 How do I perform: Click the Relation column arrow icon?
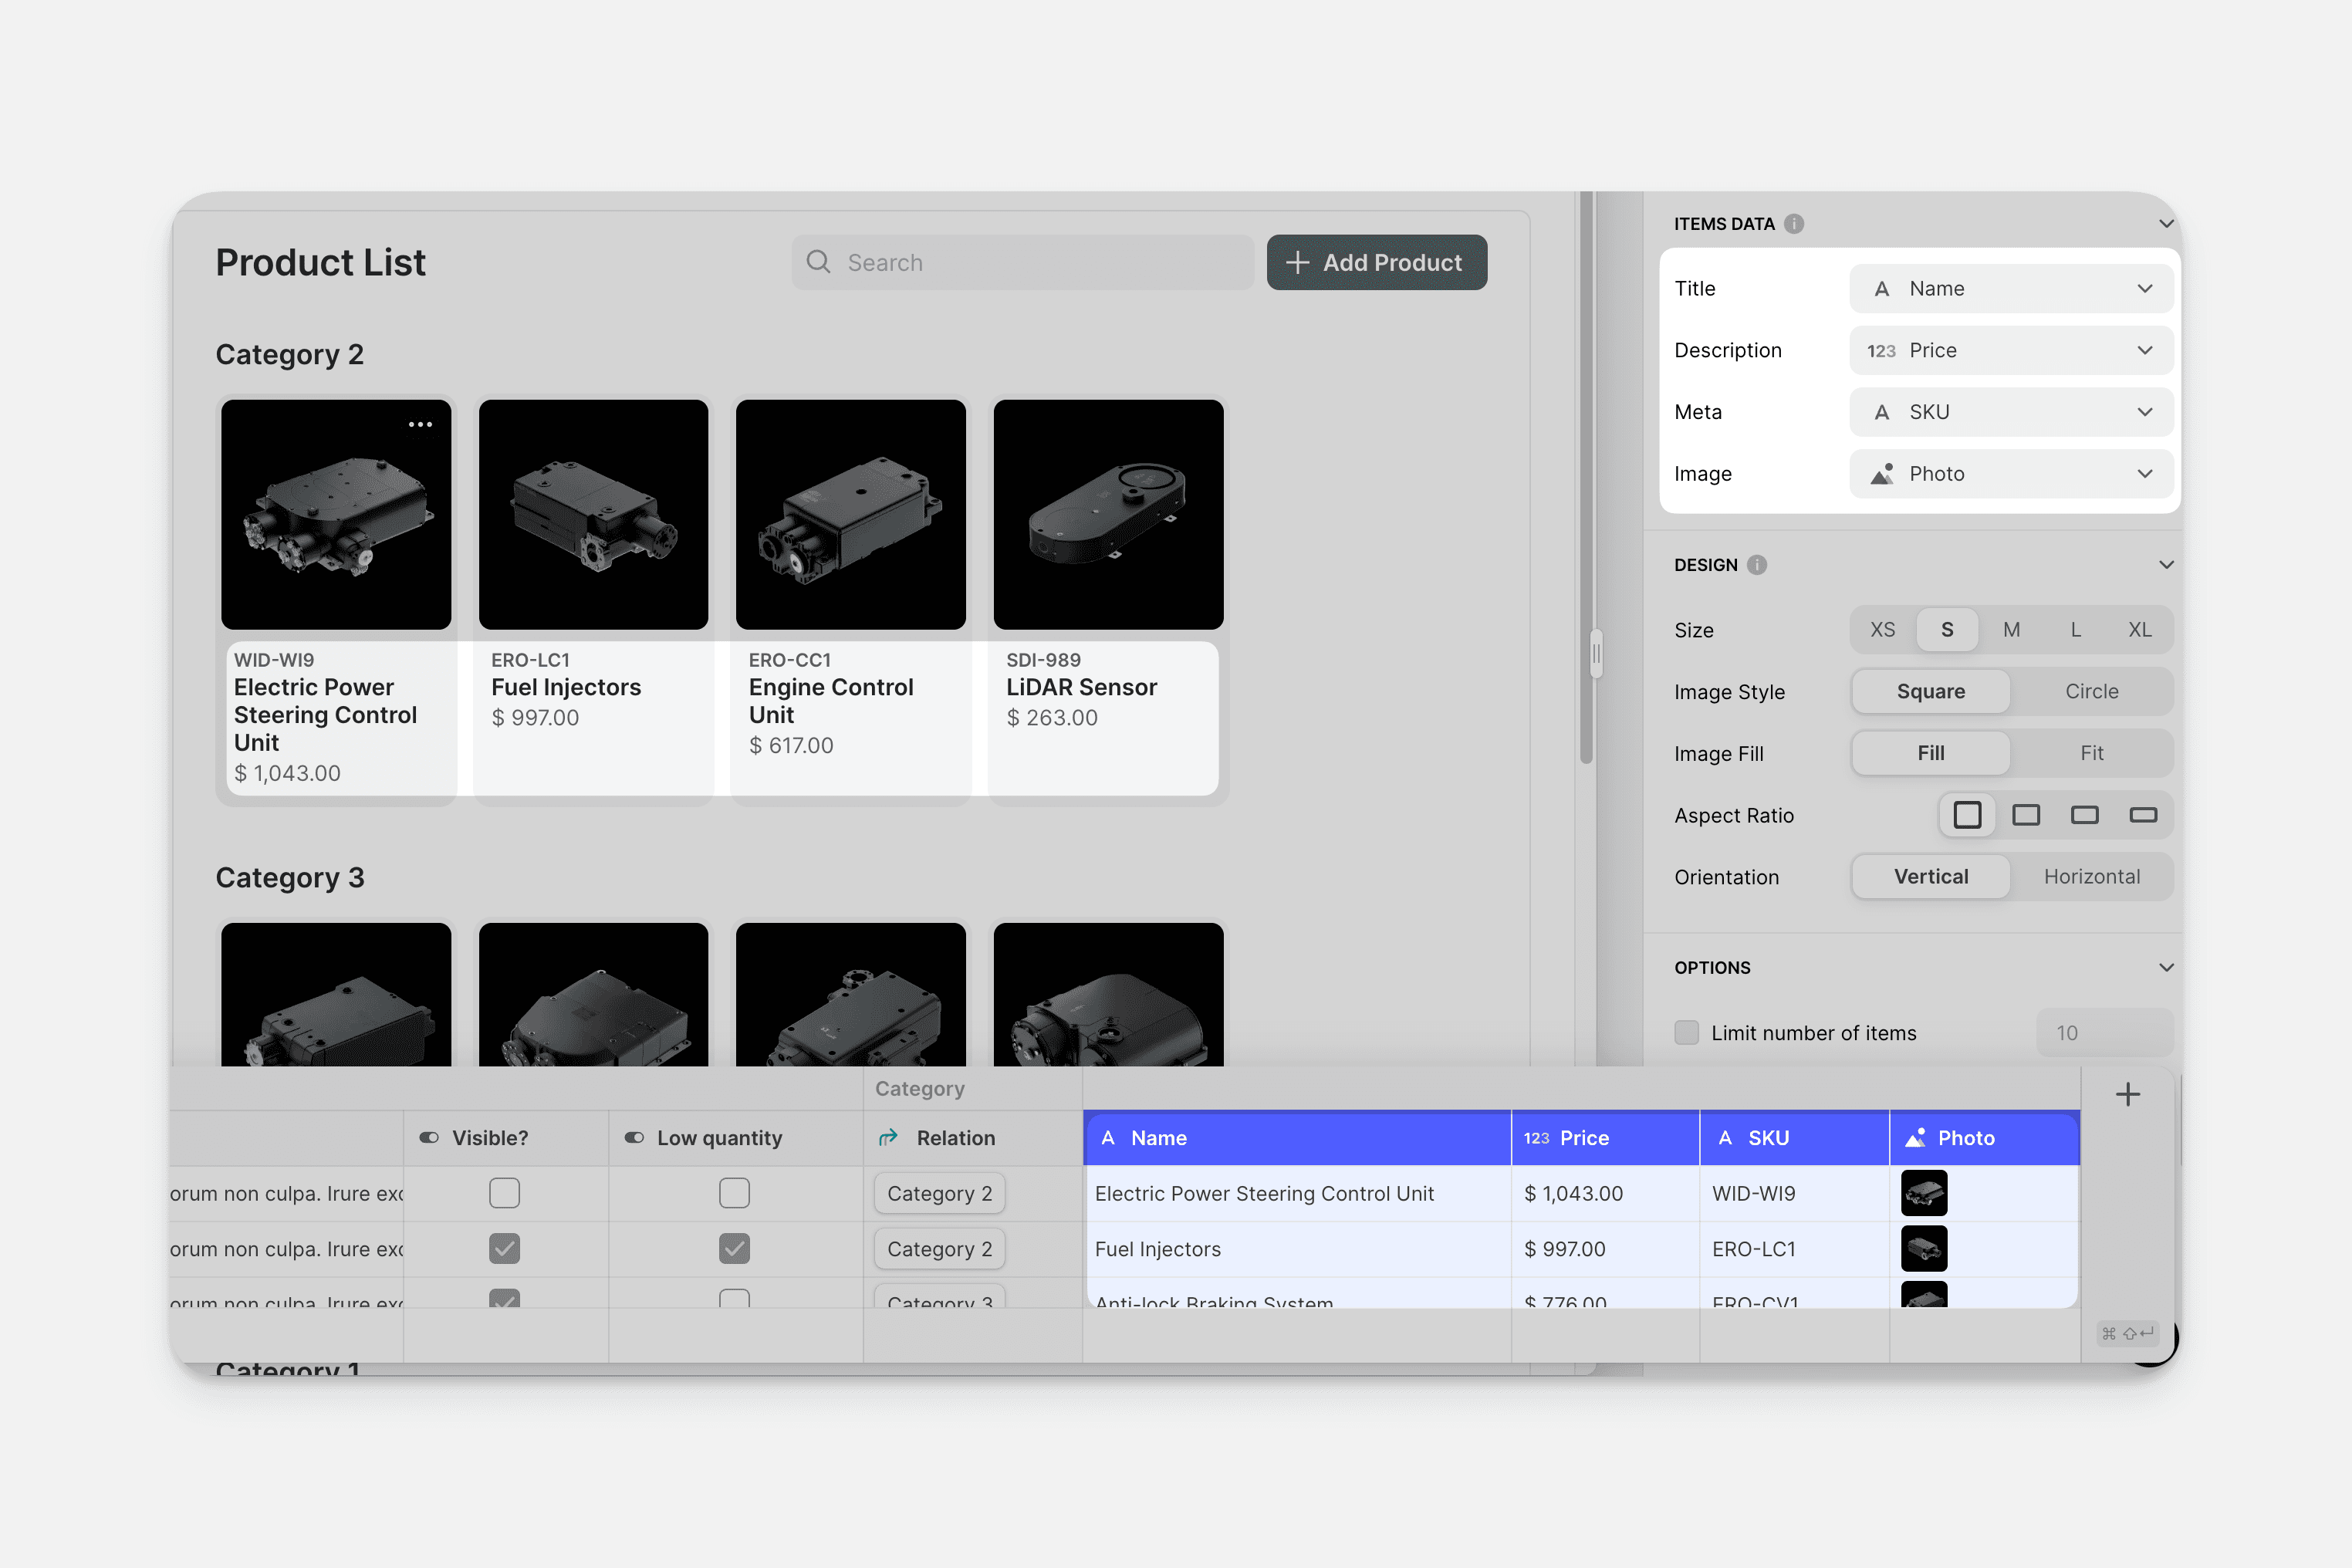tap(888, 1138)
